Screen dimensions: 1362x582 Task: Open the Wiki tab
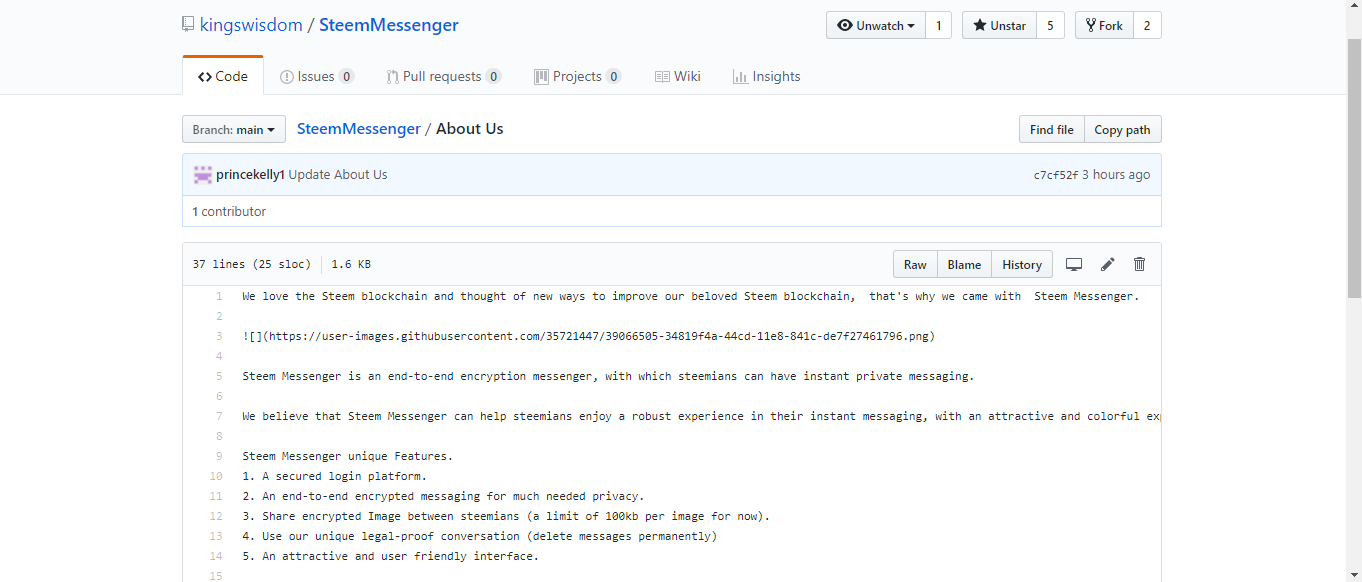[x=678, y=76]
